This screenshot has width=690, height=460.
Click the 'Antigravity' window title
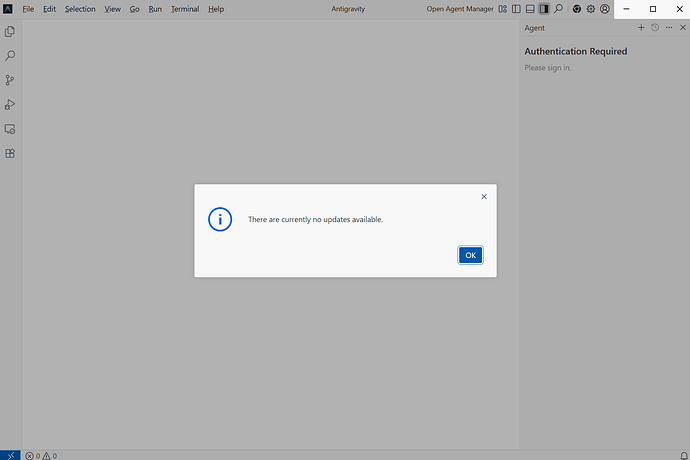[x=348, y=9]
